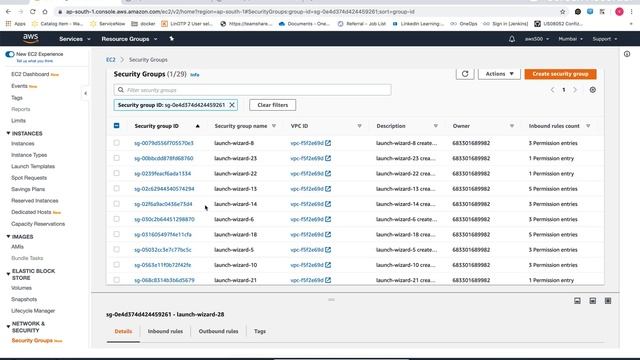
Task: Open VPC link icon for launch-wizard-22
Action: pos(328,173)
